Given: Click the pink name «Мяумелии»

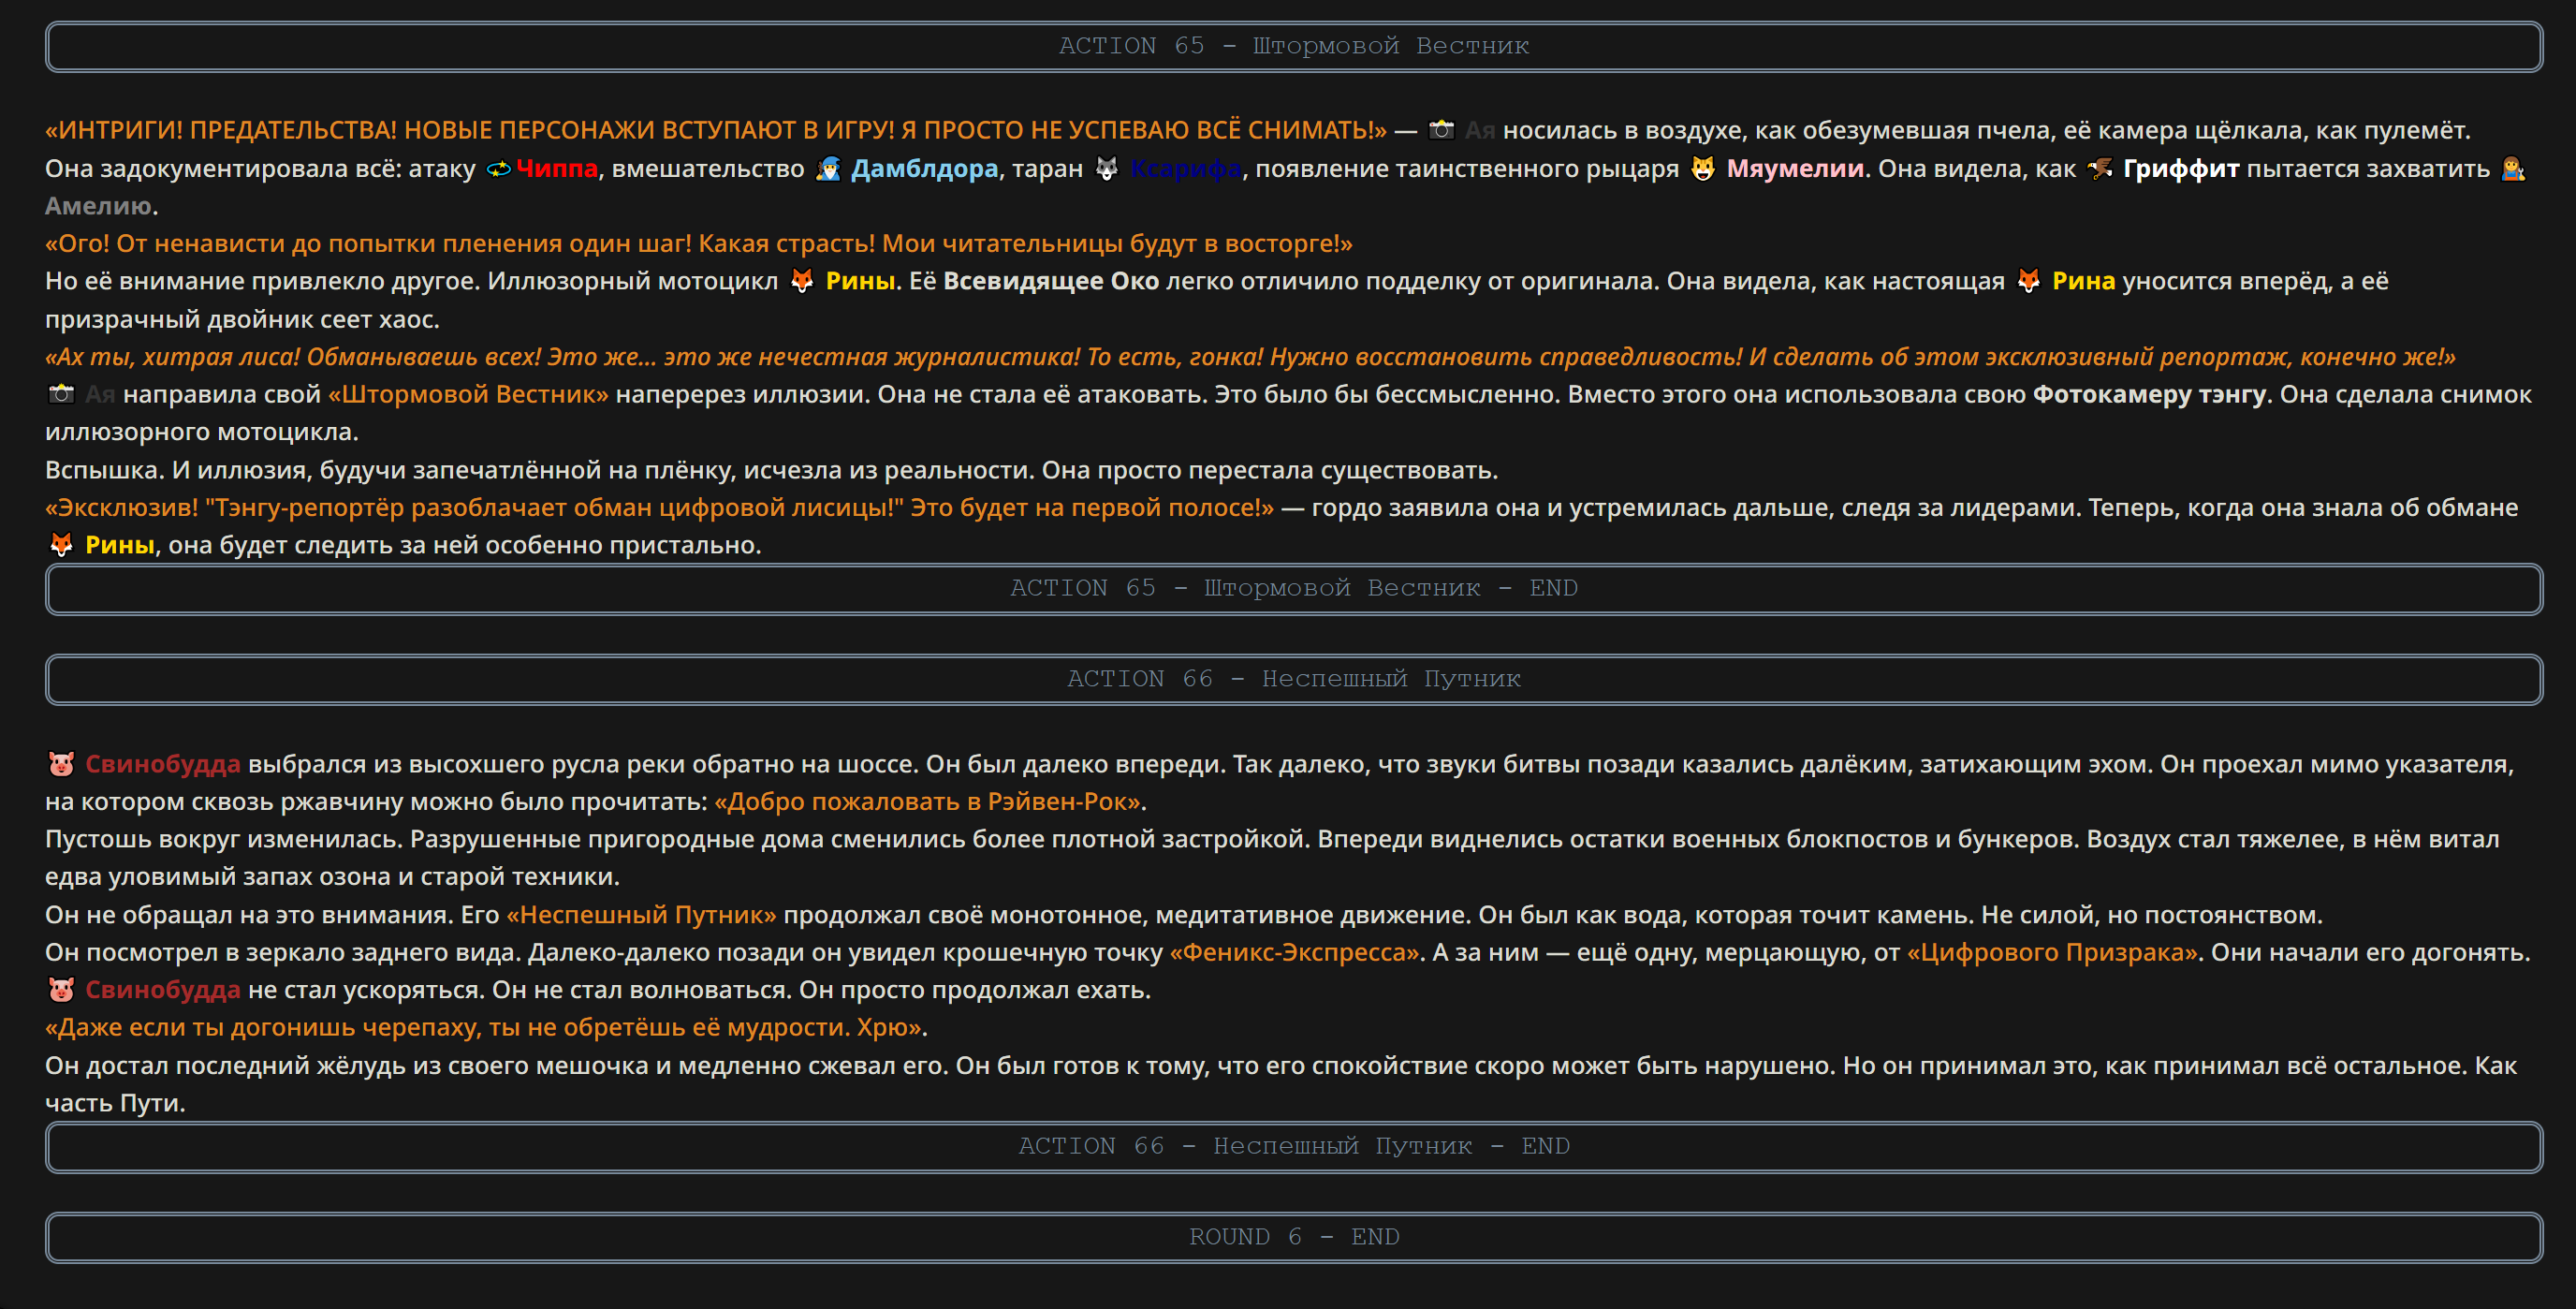Looking at the screenshot, I should (x=1795, y=169).
